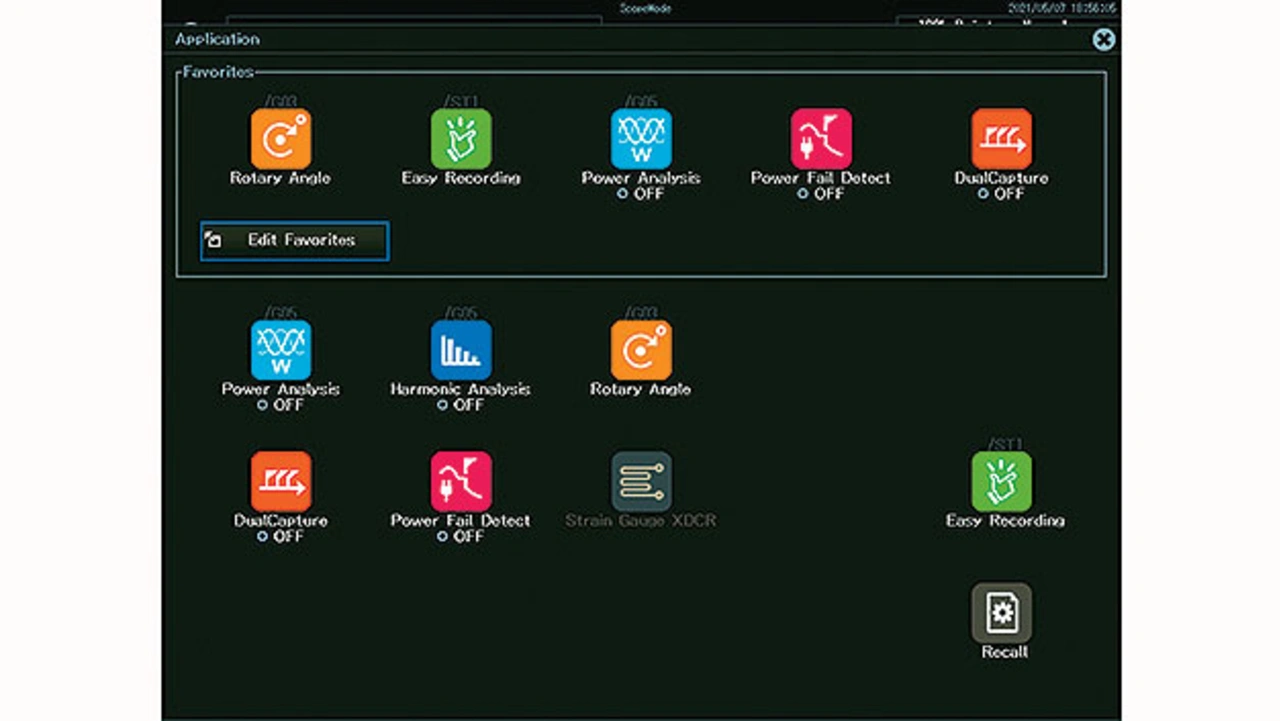Open Rotary Angle in the Favorites panel

tap(281, 140)
